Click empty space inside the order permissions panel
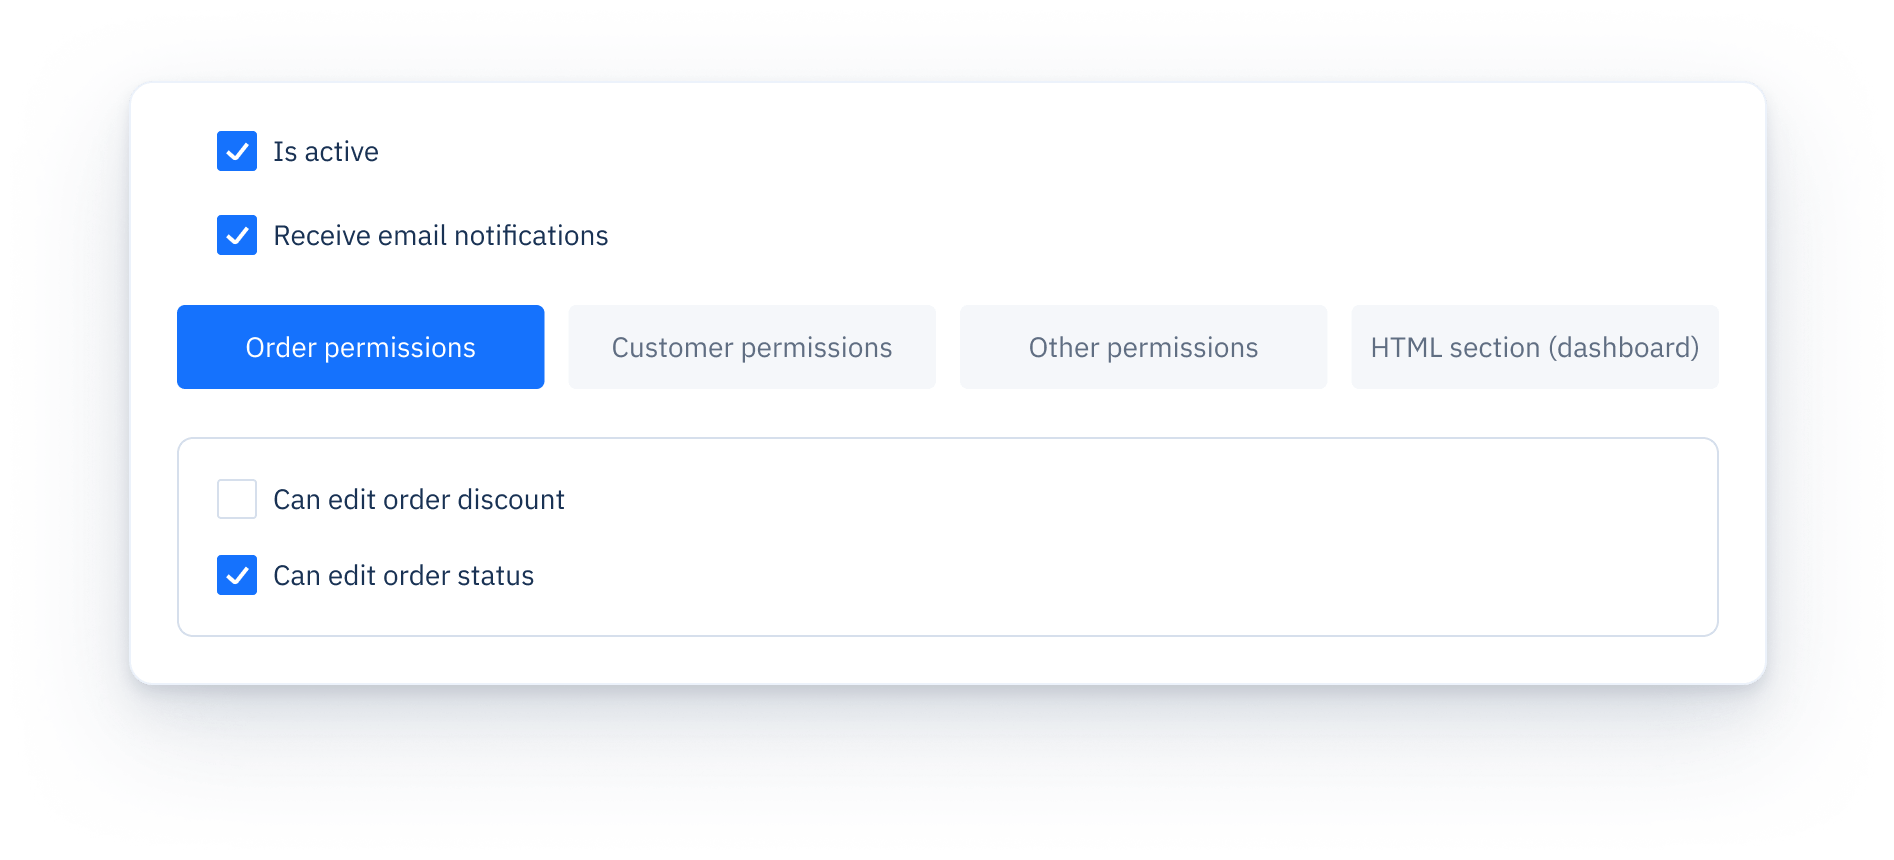The width and height of the screenshot is (1894, 860). coord(1100,540)
